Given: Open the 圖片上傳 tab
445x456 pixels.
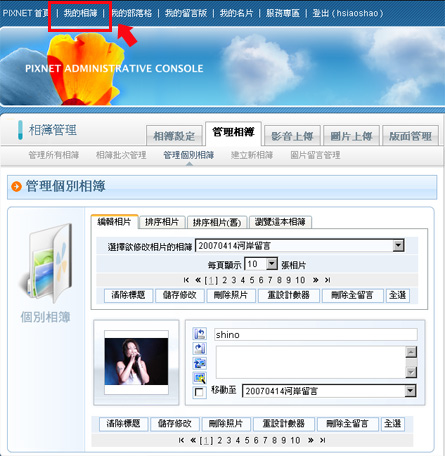Looking at the screenshot, I should pyautogui.click(x=351, y=136).
